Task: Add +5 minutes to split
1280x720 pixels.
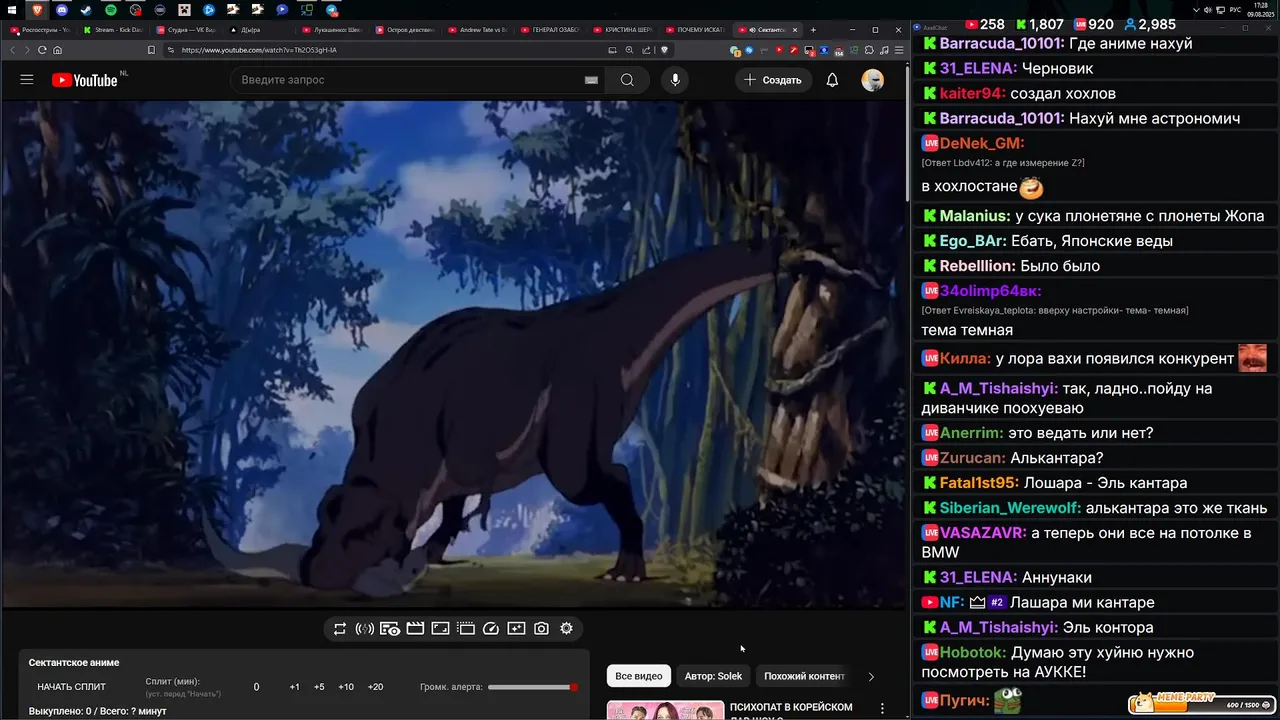Action: point(319,687)
